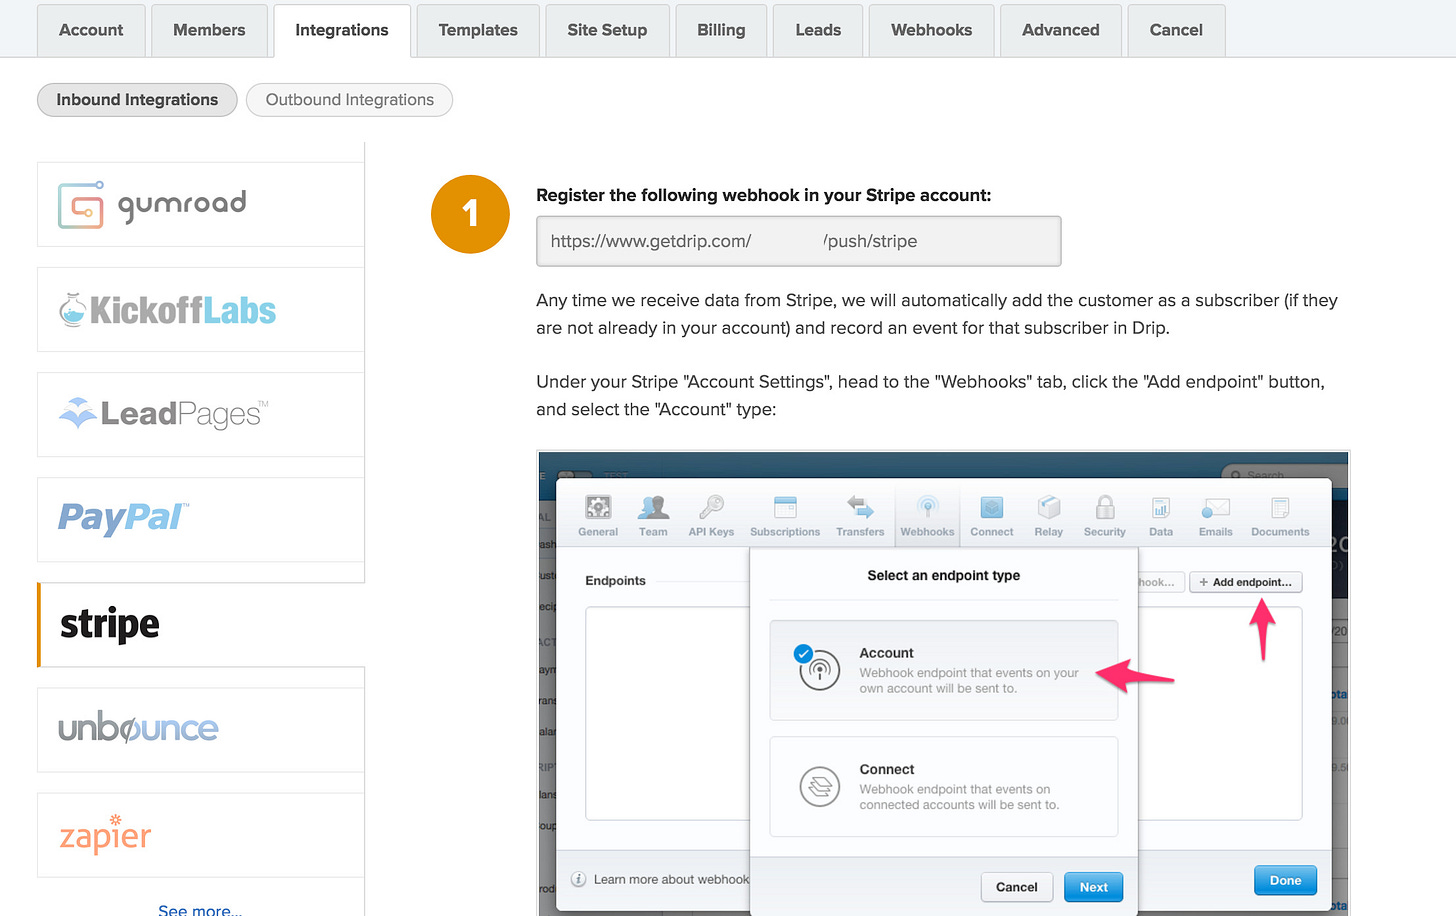This screenshot has height=916, width=1456.
Task: Click the empty Endpoints list box
Action: click(667, 714)
